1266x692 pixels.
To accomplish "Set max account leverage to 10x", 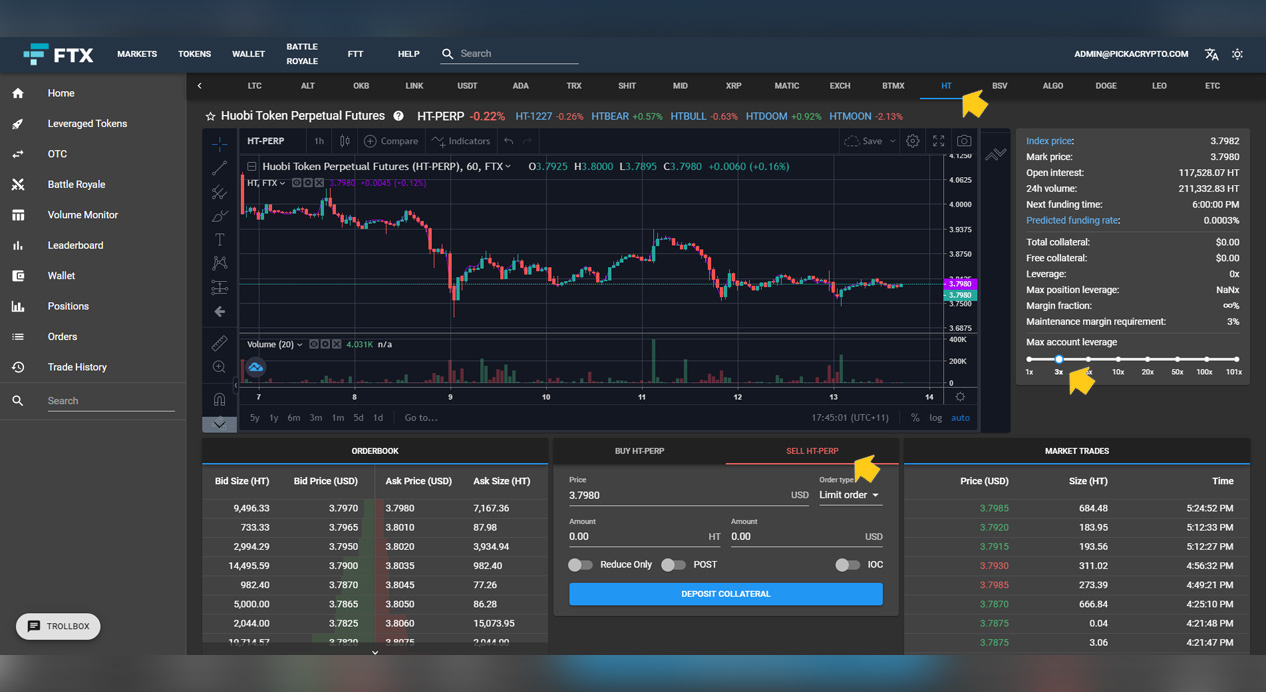I will click(x=1118, y=359).
